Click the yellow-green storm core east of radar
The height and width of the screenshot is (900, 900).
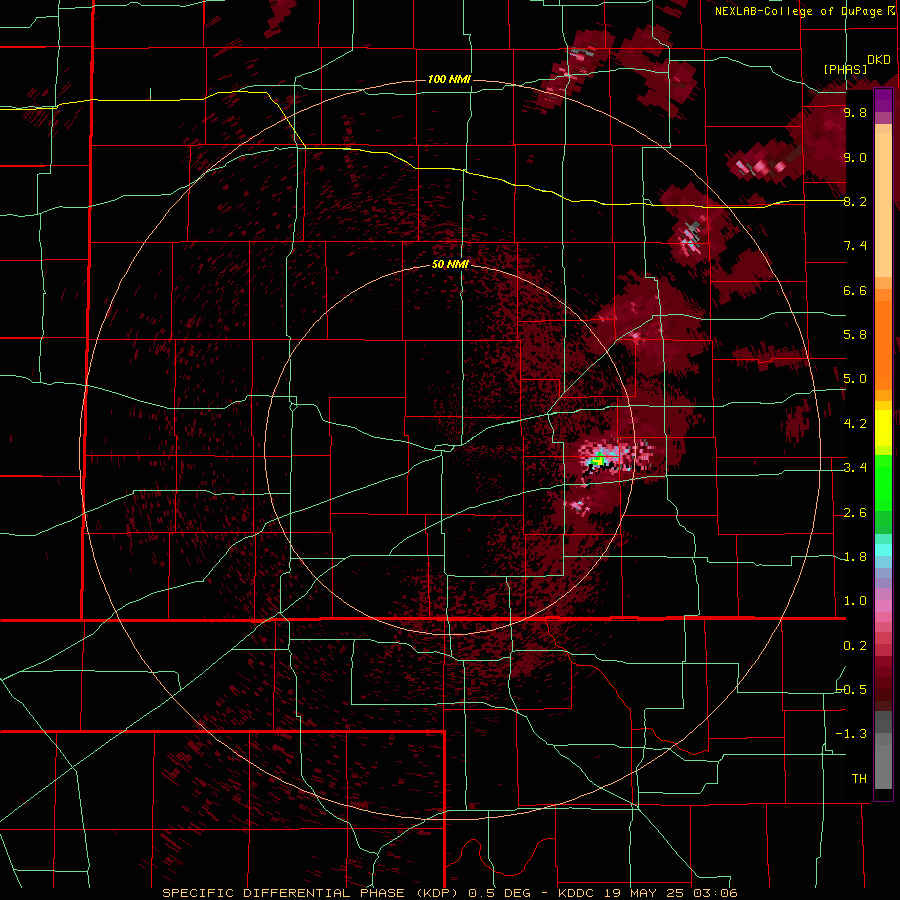coord(598,459)
